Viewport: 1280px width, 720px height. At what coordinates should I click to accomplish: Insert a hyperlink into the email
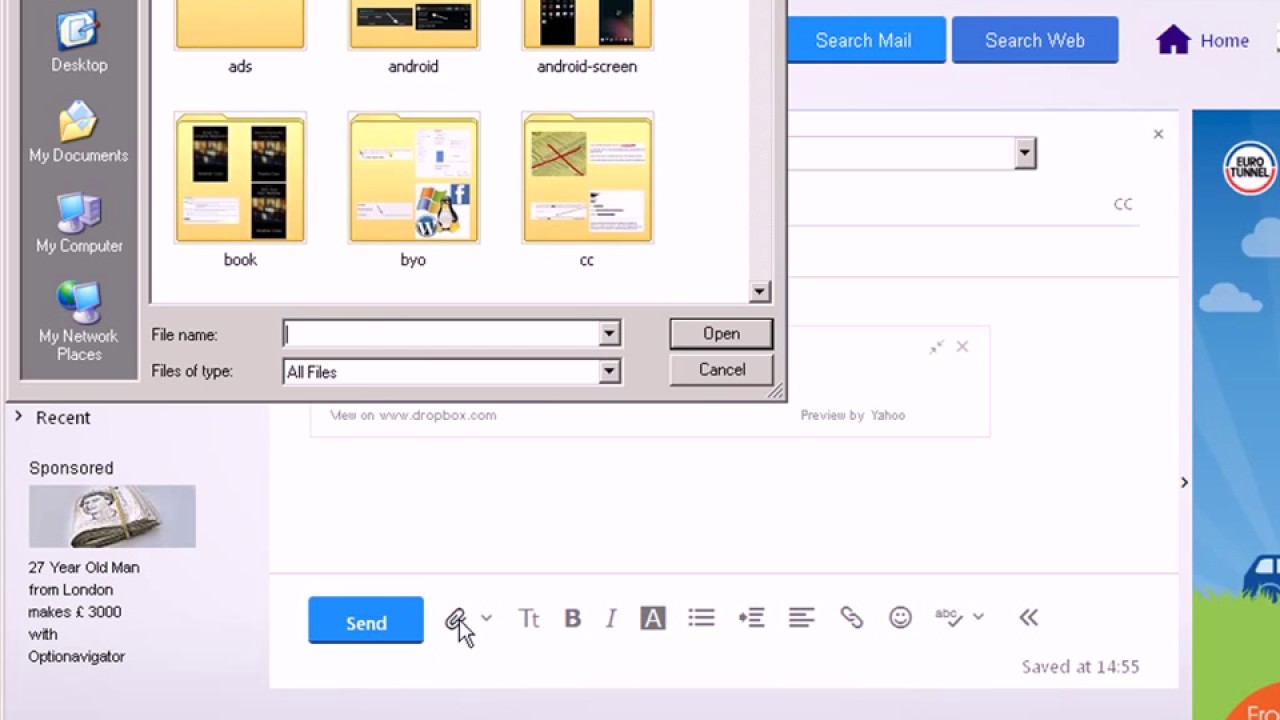click(x=851, y=618)
